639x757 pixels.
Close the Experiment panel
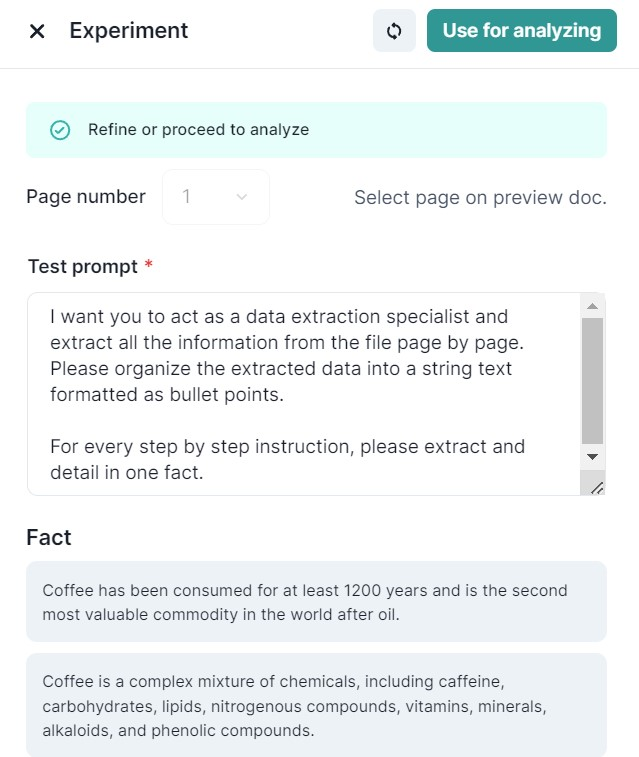click(37, 31)
